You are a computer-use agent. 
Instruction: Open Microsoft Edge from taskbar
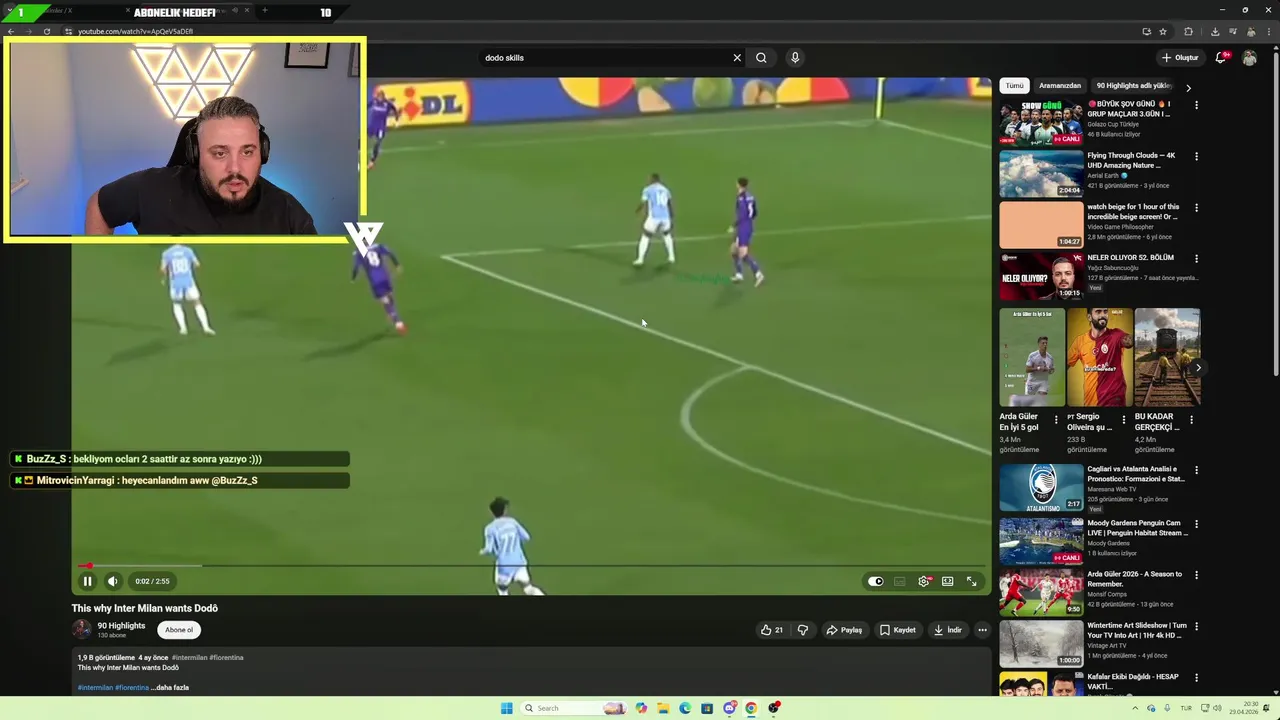click(x=685, y=708)
